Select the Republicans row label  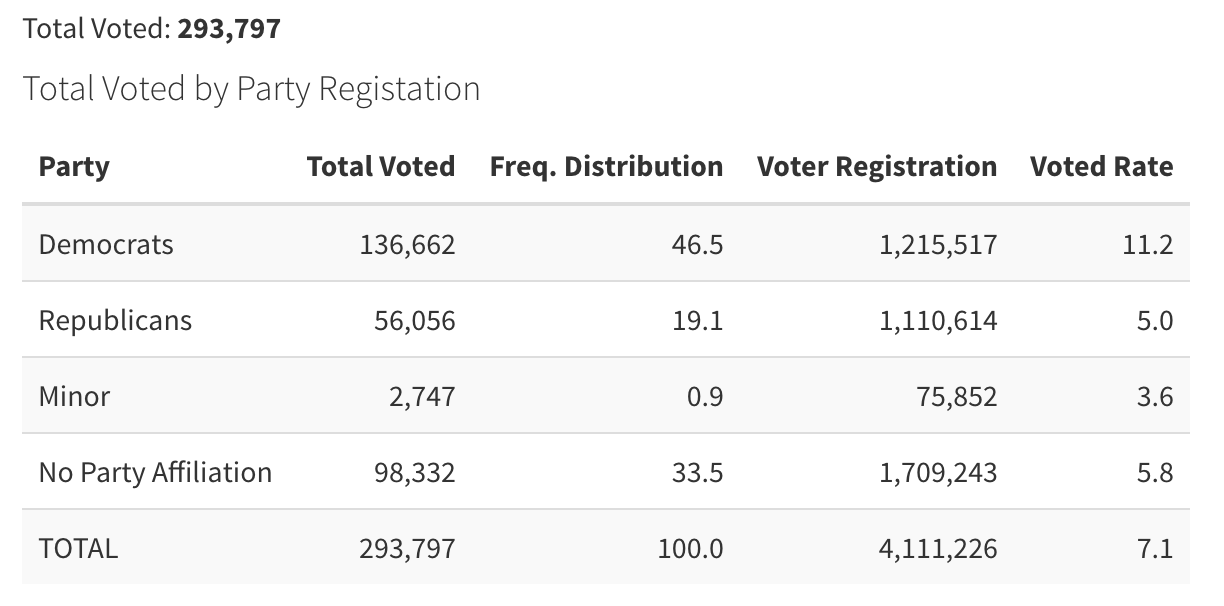[x=115, y=320]
